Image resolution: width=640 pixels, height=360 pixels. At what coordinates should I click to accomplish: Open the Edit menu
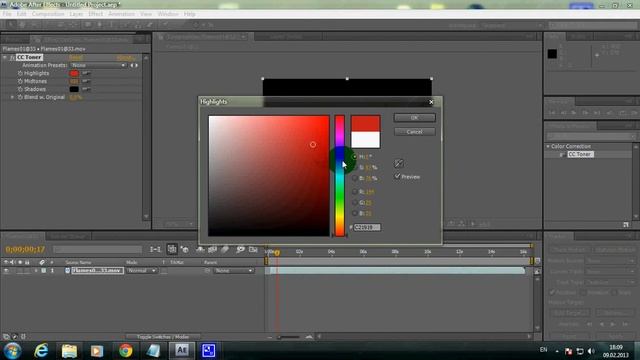click(22, 14)
